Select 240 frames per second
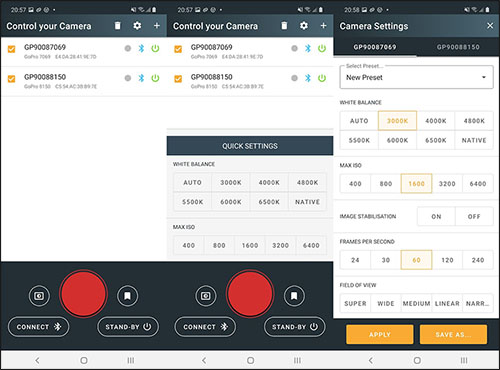The image size is (500, 370). click(x=478, y=260)
